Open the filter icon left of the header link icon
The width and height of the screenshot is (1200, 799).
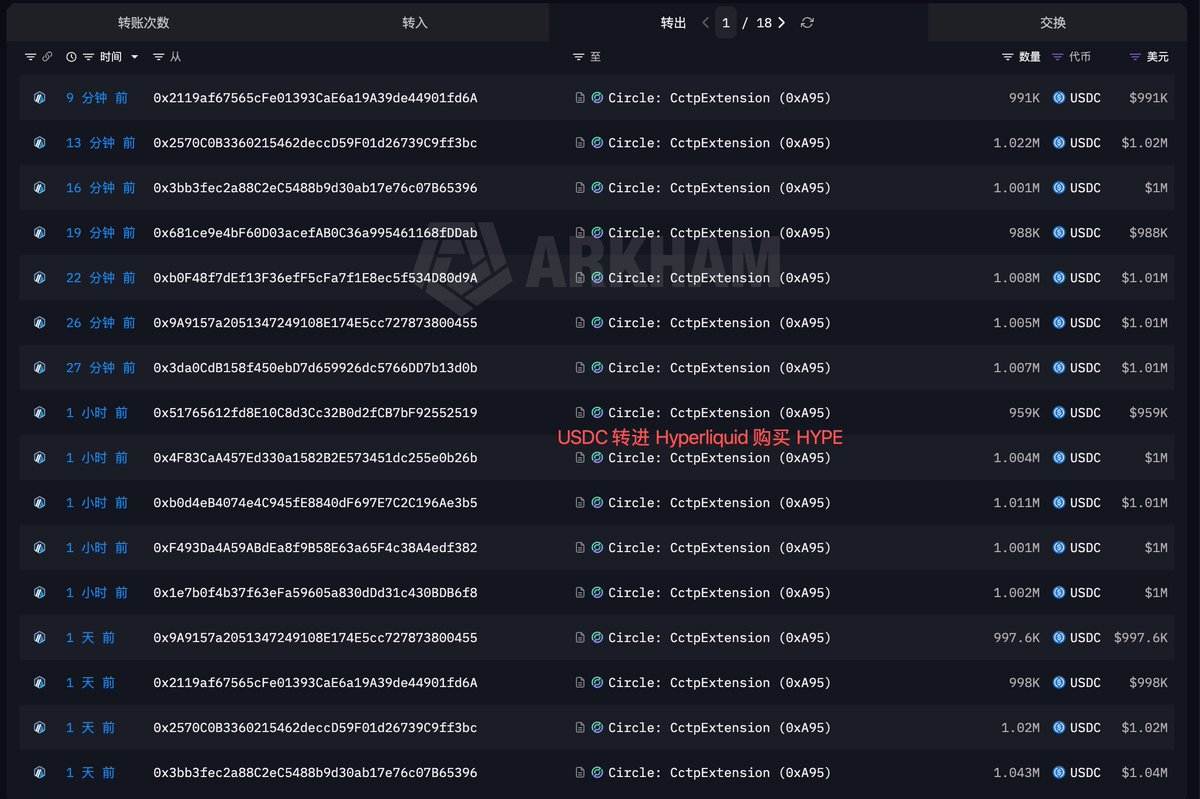30,57
